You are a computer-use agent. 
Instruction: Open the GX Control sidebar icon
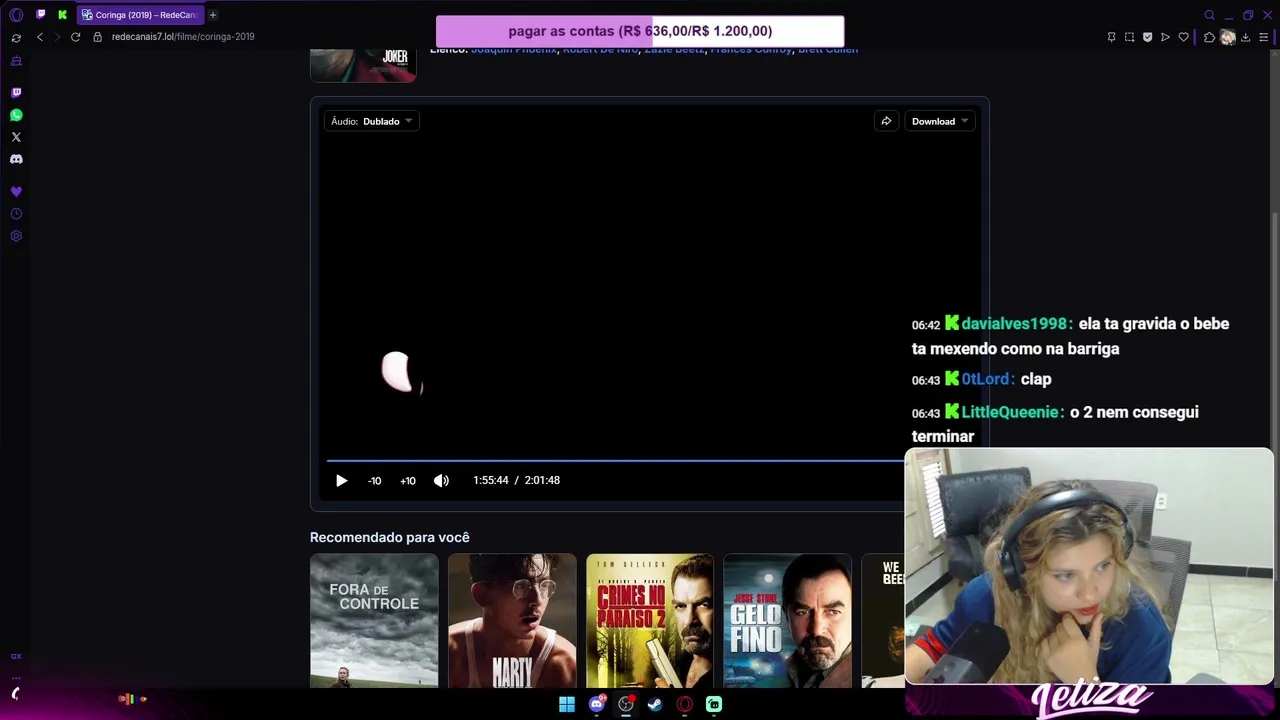click(x=16, y=38)
